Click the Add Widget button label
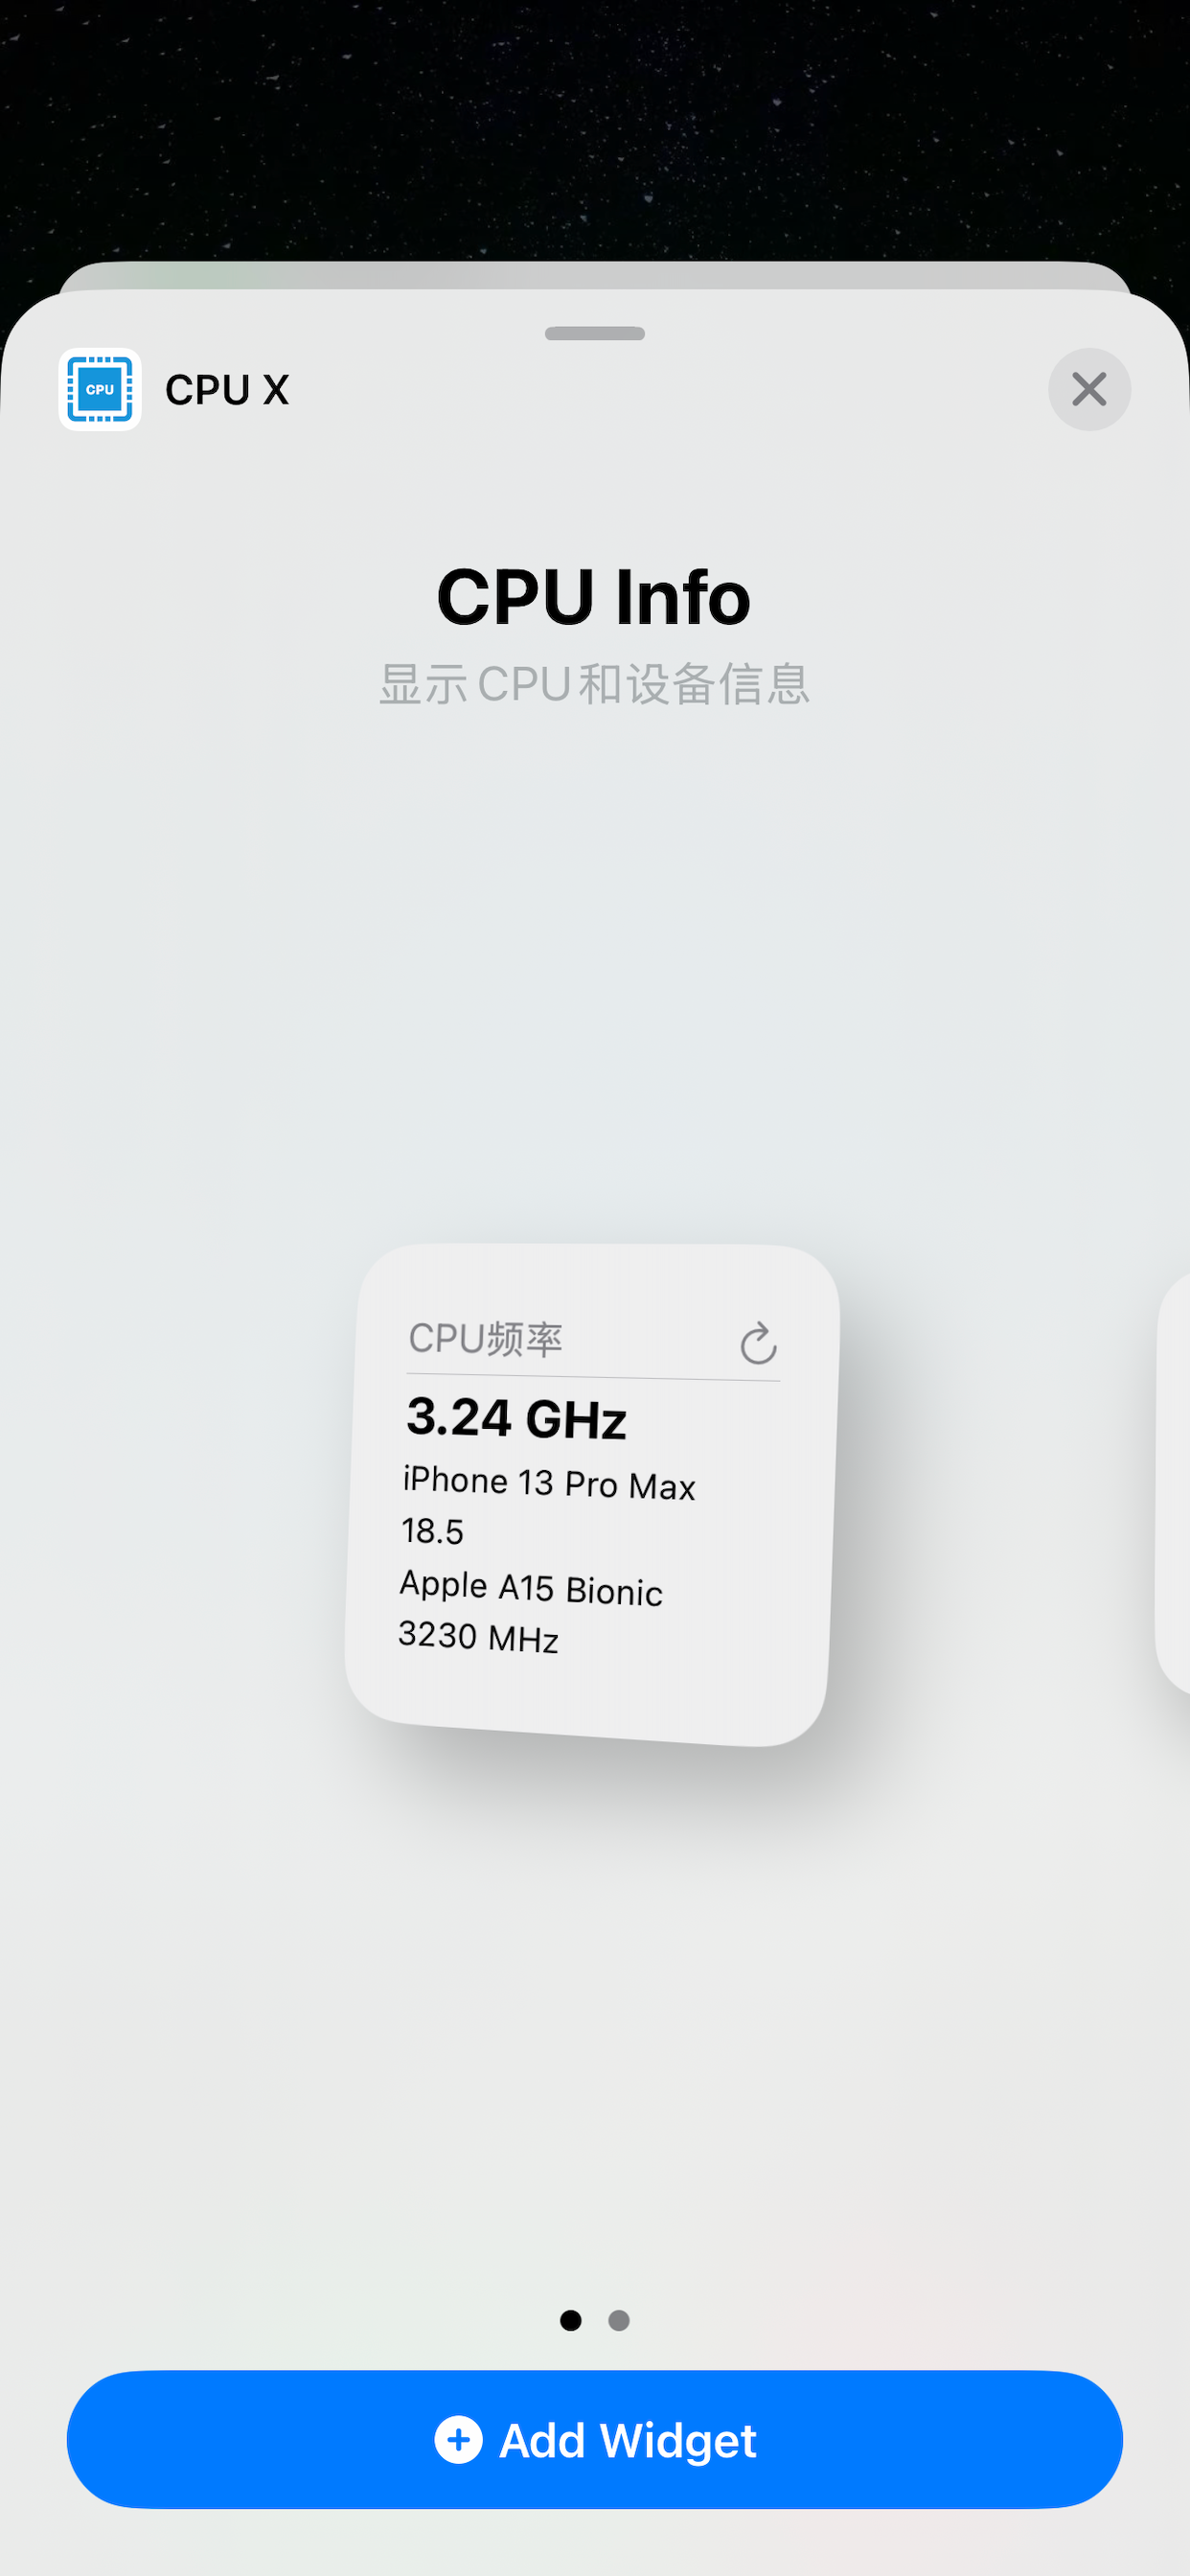The image size is (1190, 2576). pos(628,2440)
